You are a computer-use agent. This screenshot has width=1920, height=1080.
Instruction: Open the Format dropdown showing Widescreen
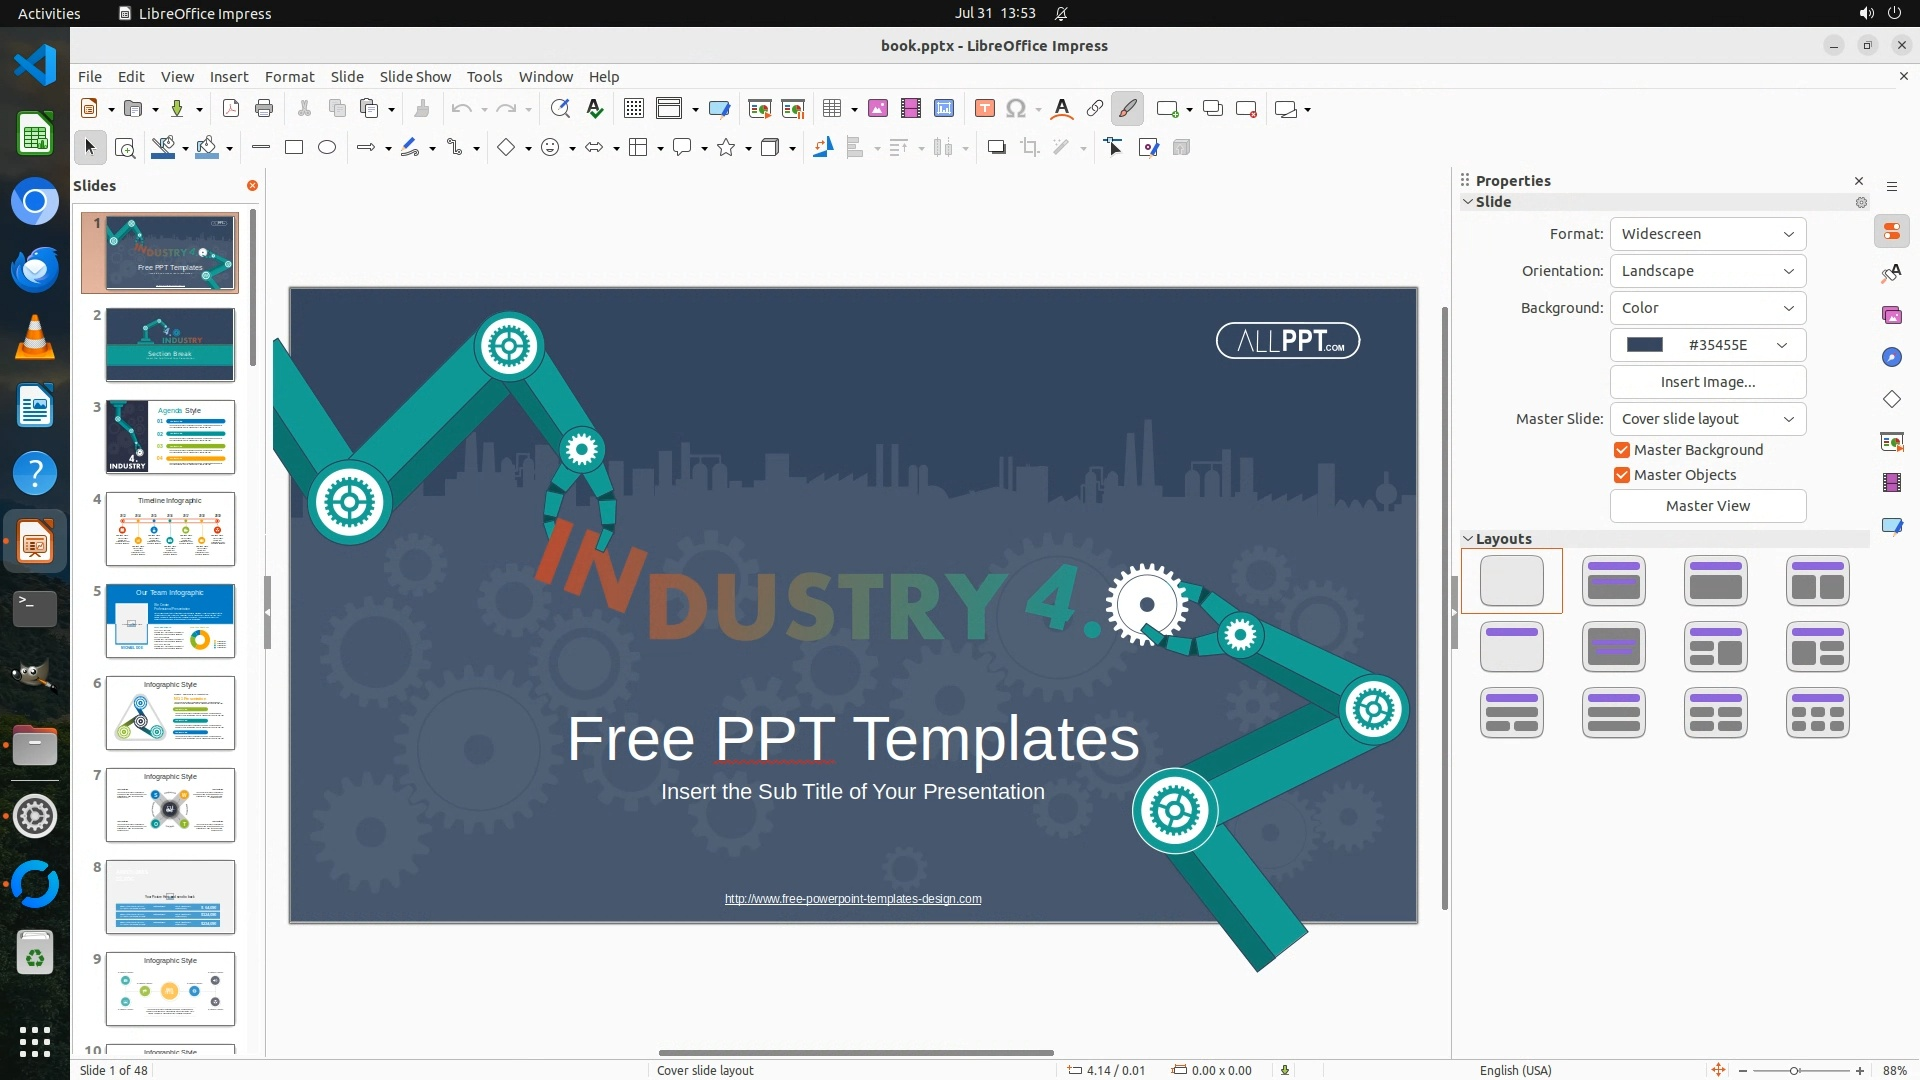(1707, 234)
